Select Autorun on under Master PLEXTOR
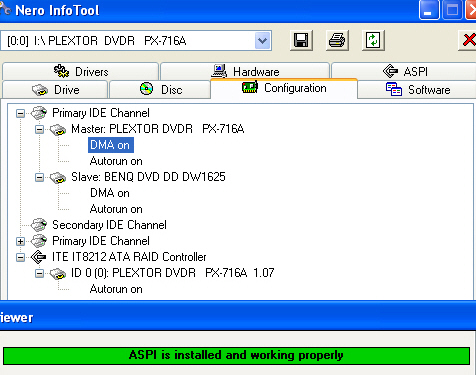Image resolution: width=476 pixels, height=375 pixels. (116, 161)
